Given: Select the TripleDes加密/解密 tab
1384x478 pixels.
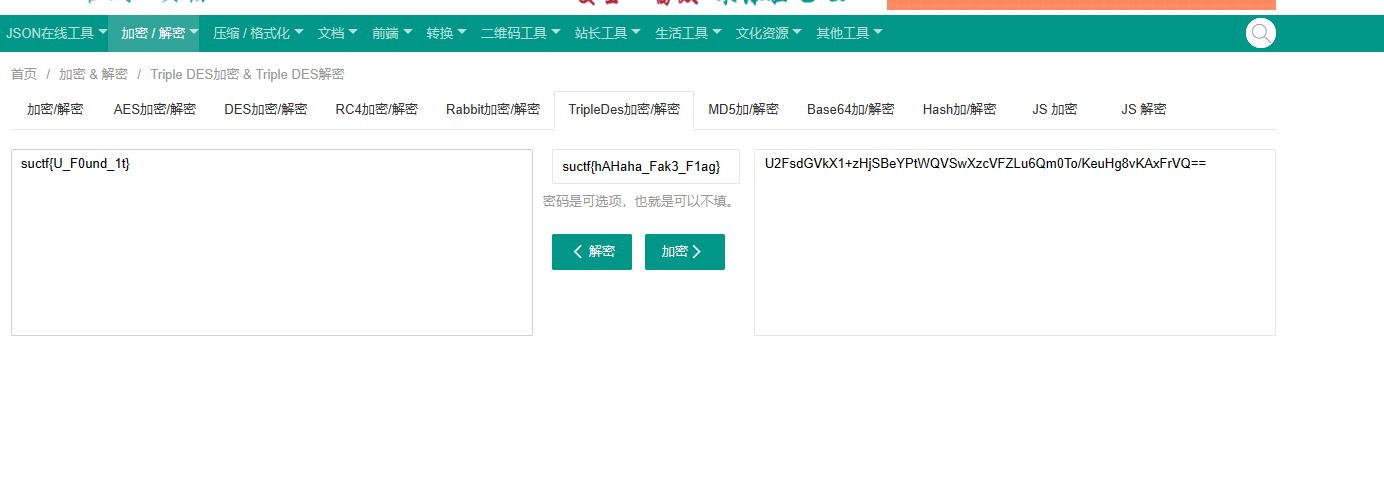Looking at the screenshot, I should coord(624,110).
